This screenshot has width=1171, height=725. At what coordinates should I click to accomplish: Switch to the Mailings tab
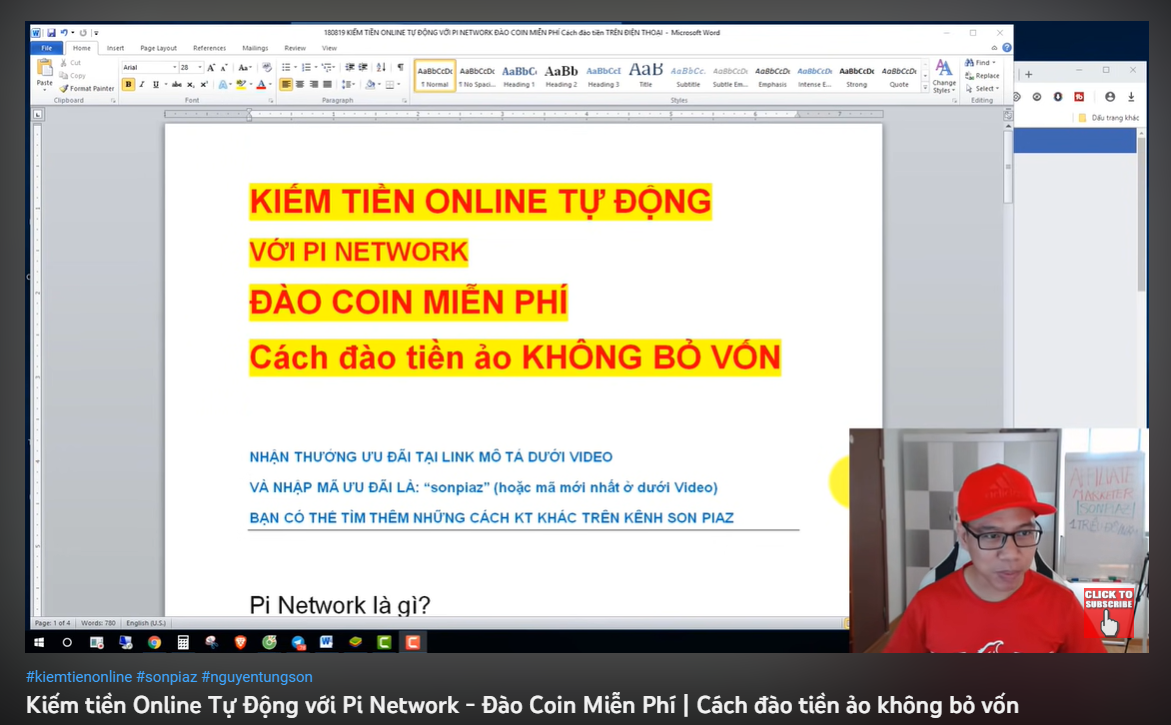[x=255, y=48]
